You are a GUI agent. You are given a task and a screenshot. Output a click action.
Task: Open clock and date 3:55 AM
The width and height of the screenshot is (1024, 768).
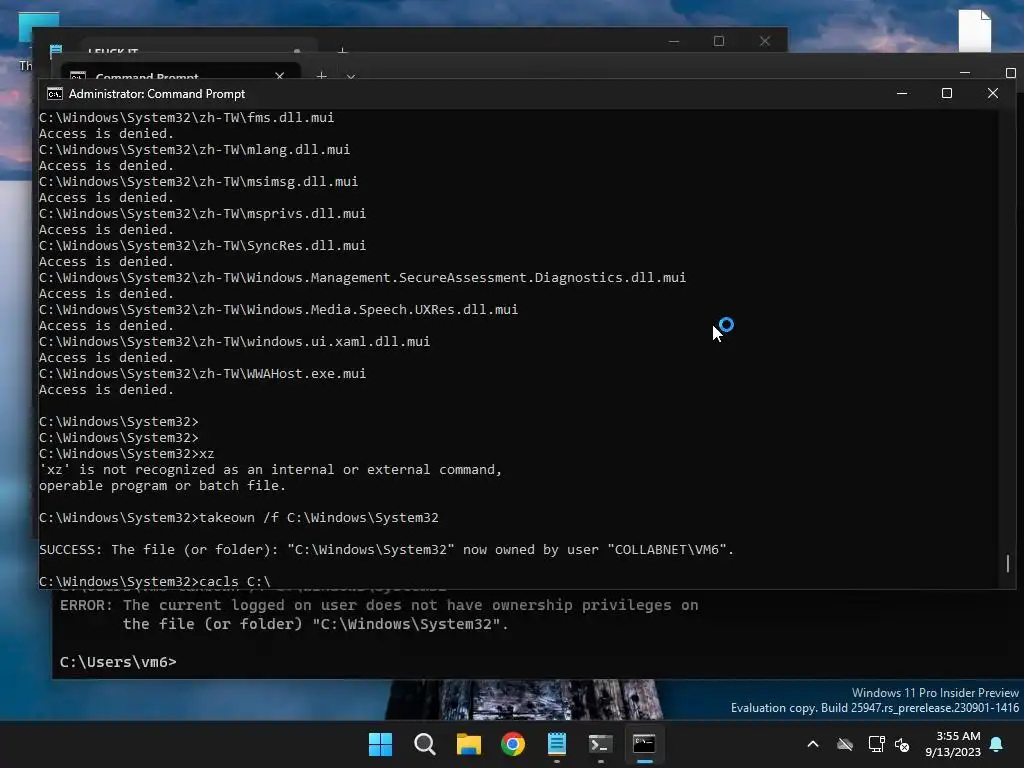[953, 744]
